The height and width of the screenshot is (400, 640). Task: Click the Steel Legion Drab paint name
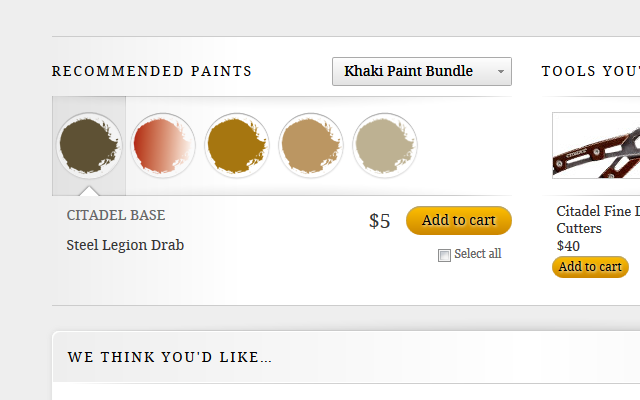click(125, 245)
